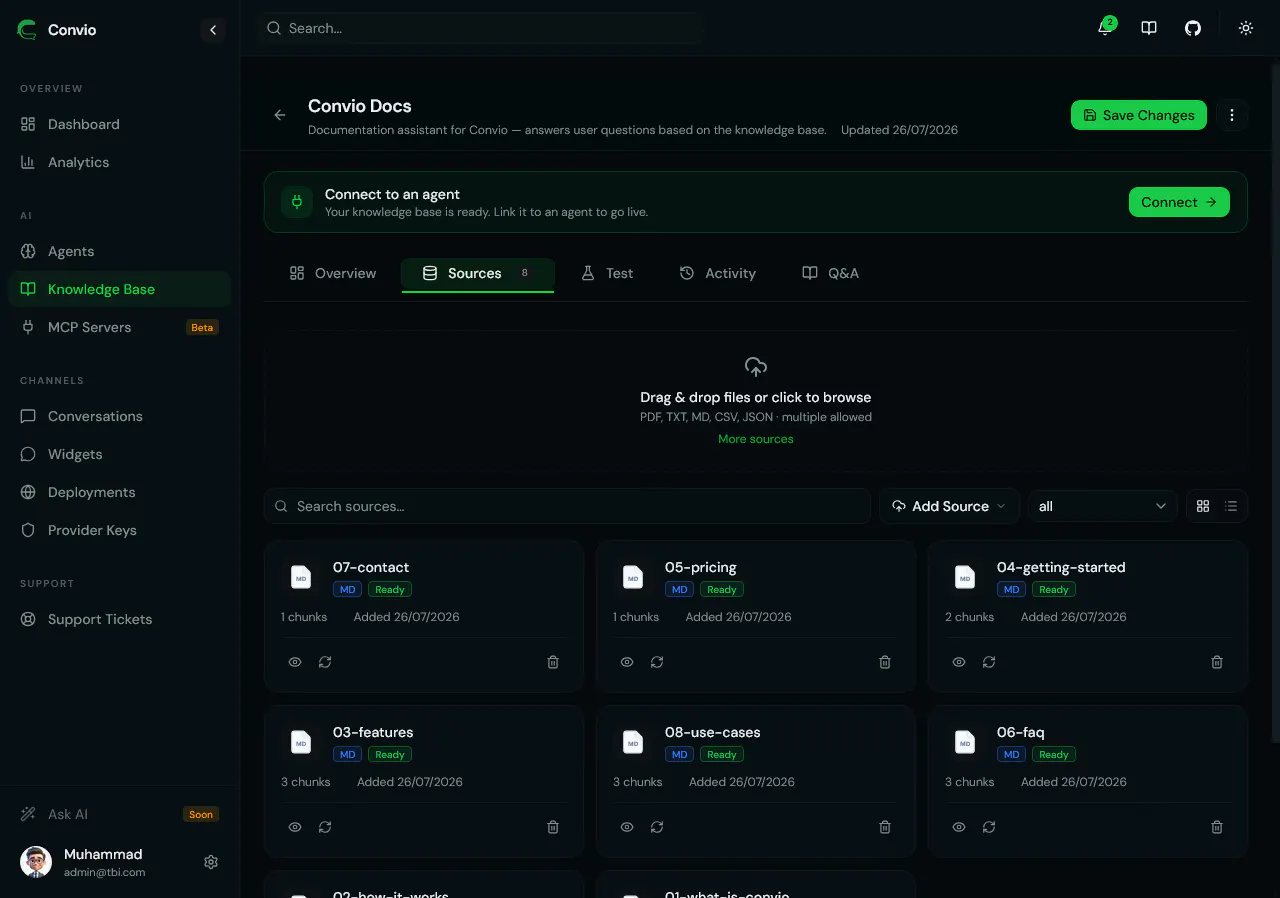Open the notifications bell
Image resolution: width=1280 pixels, height=898 pixels.
click(x=1105, y=28)
